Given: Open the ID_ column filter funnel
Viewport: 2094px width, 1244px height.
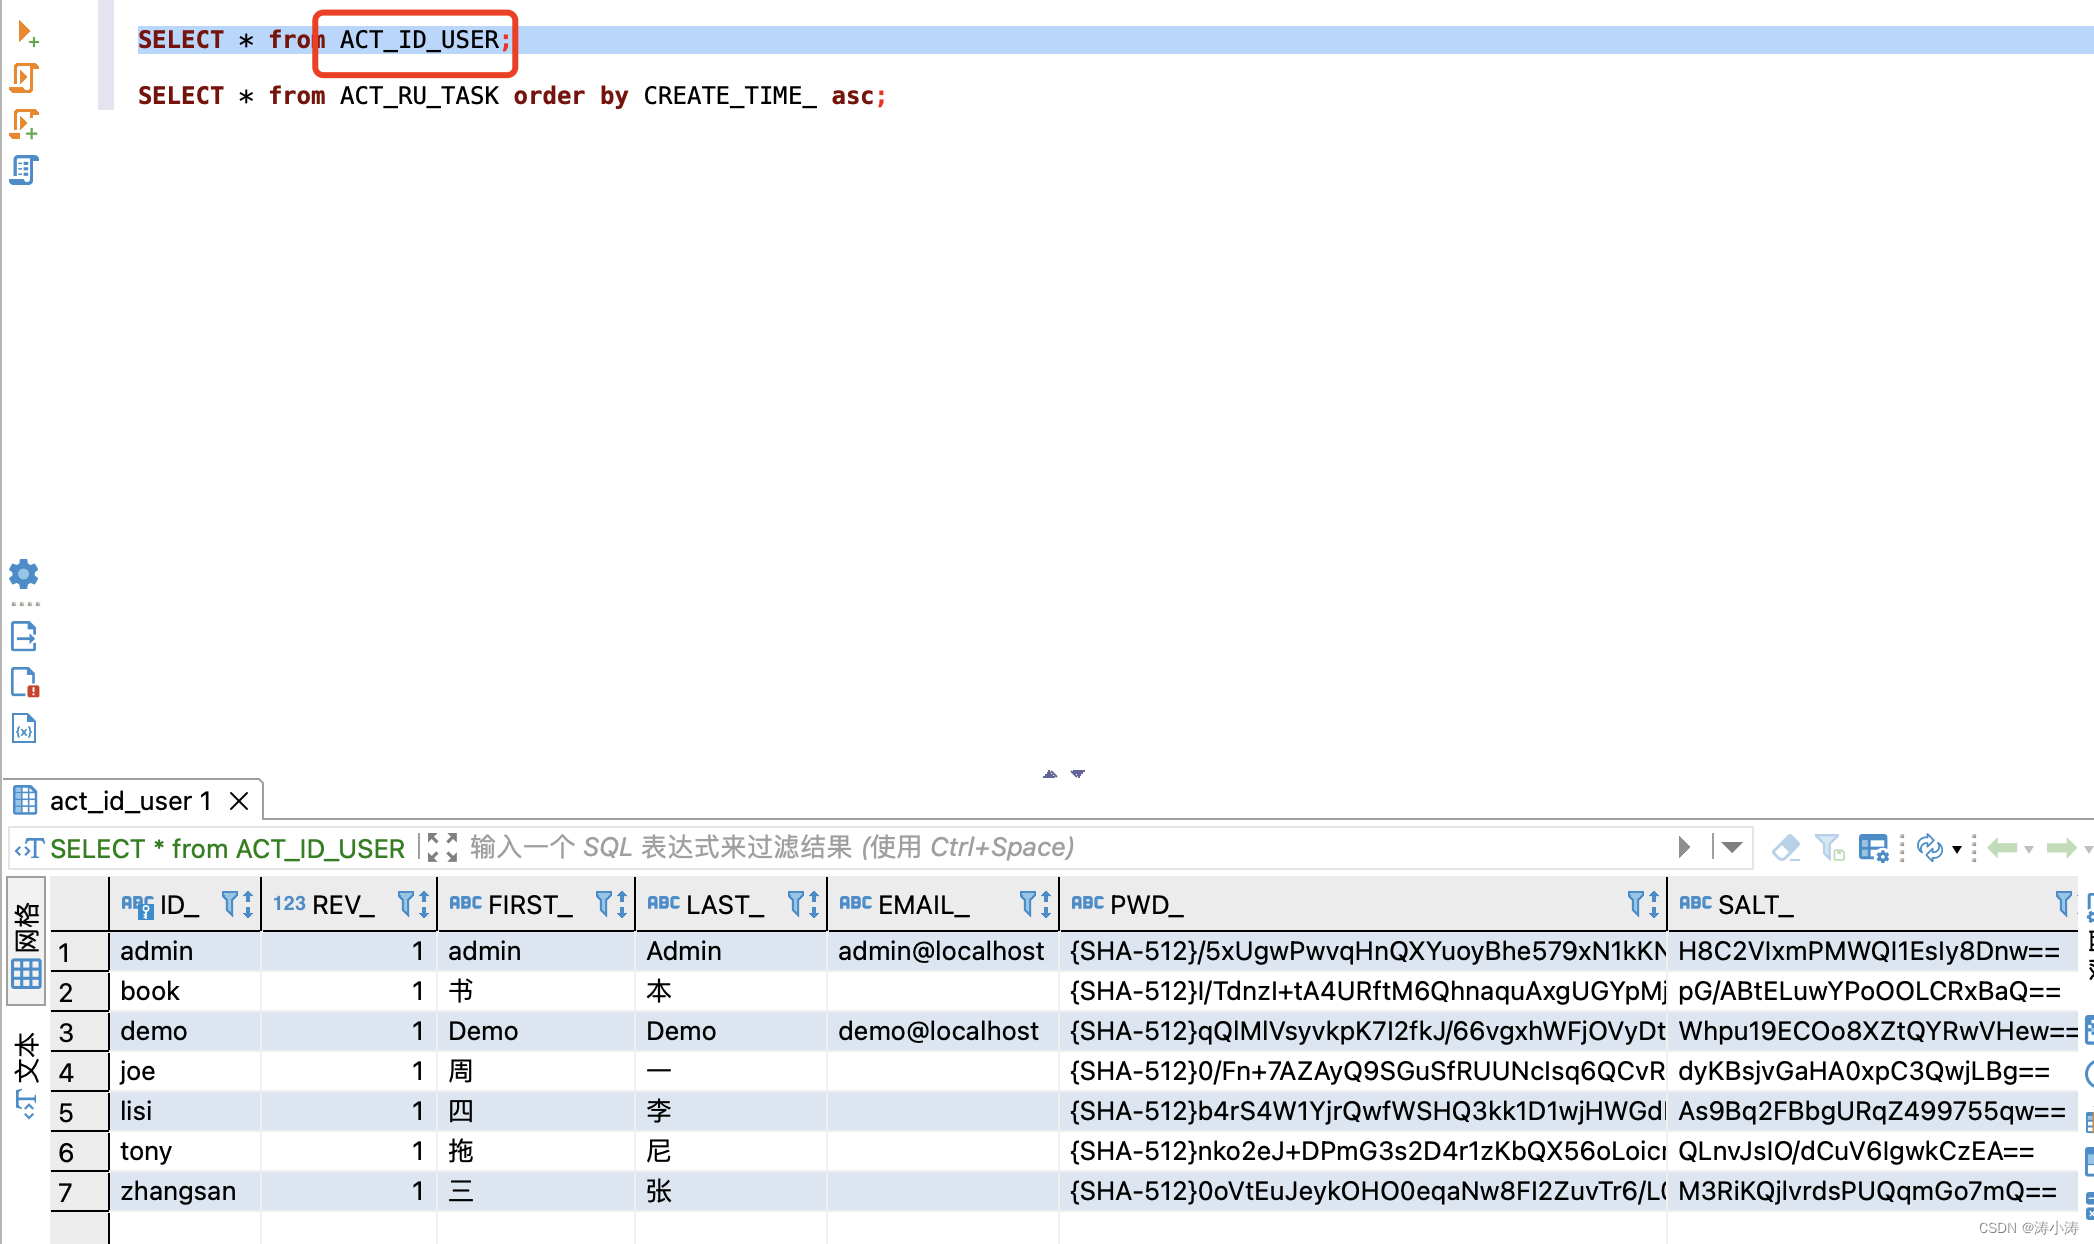Looking at the screenshot, I should coord(230,904).
